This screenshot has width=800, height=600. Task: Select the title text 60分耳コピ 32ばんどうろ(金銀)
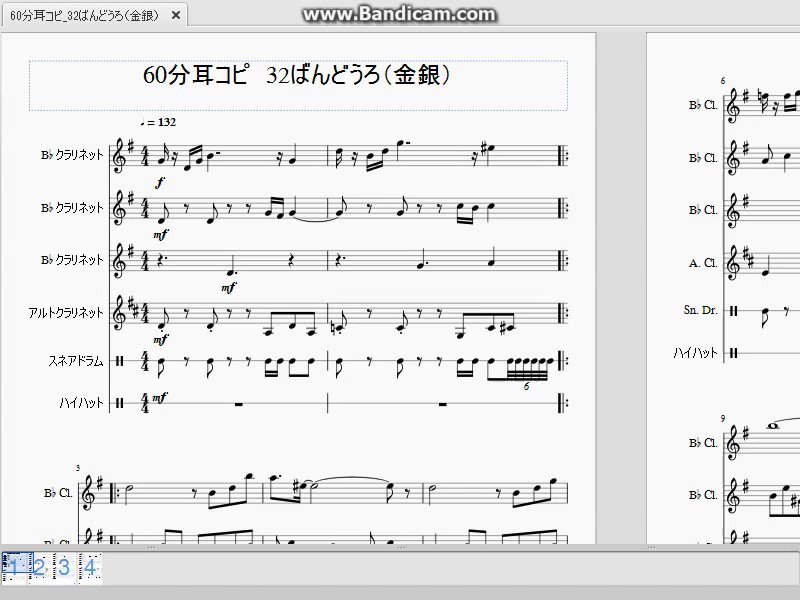coord(297,75)
